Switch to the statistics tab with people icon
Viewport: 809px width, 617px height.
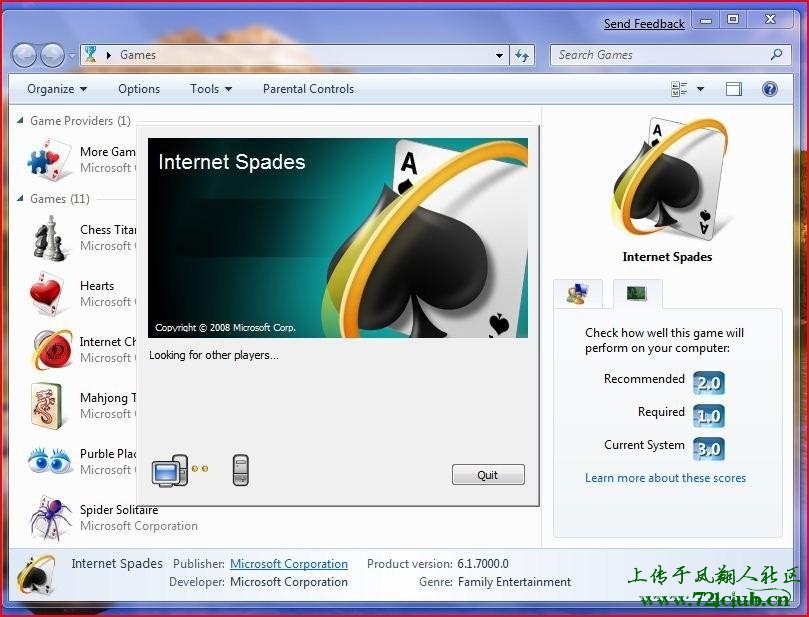[577, 294]
